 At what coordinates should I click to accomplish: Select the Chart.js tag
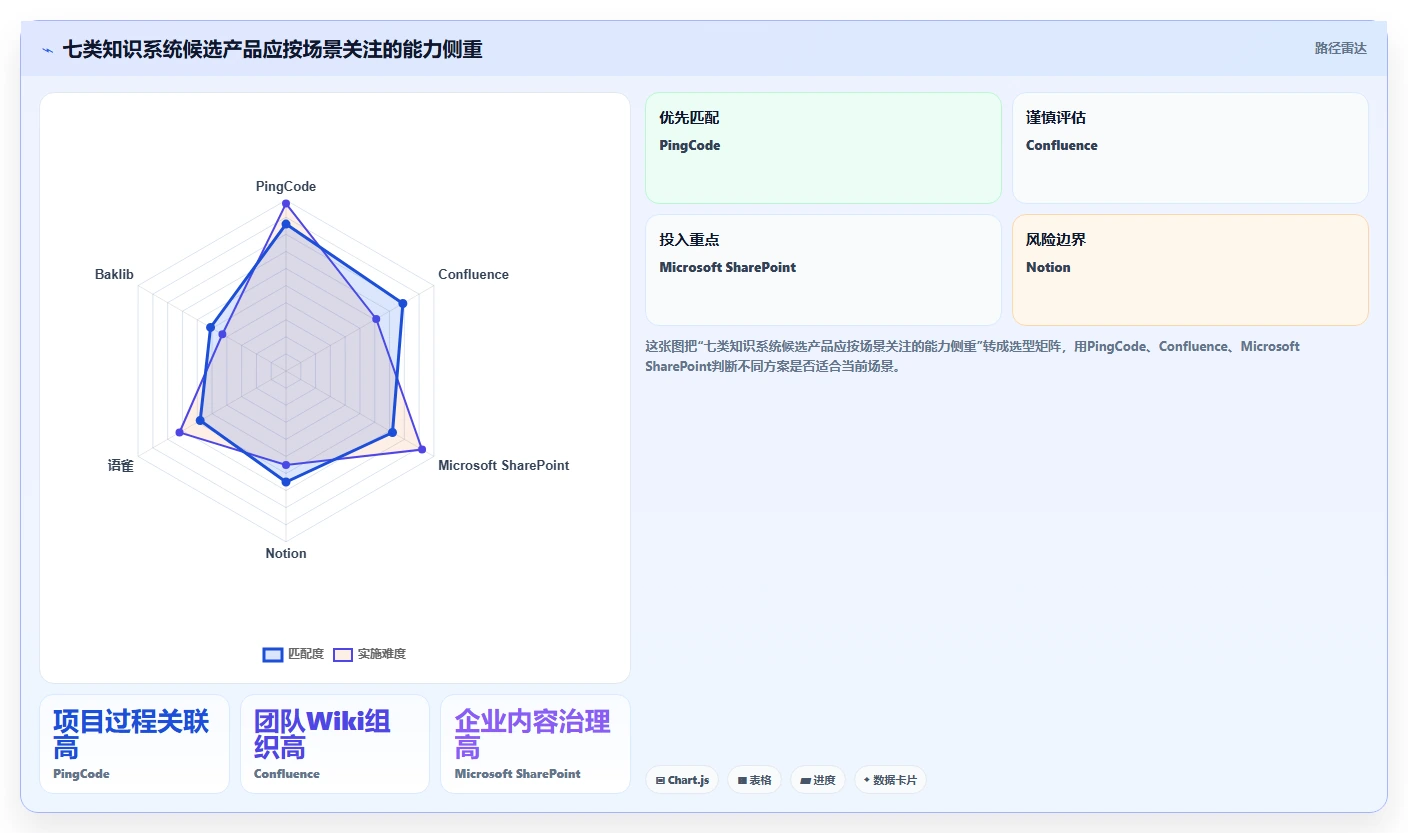682,780
